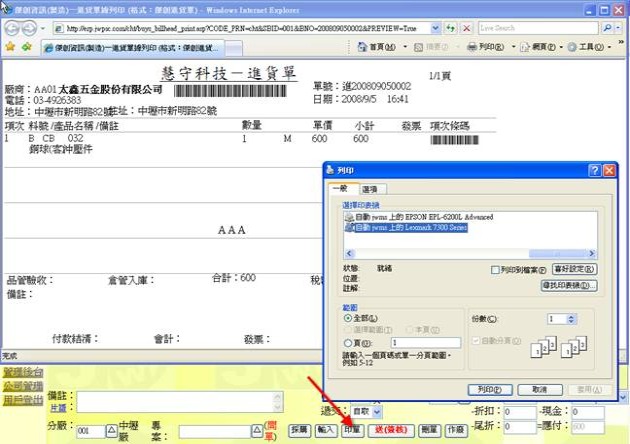Switch to the 選項 tab in print dialog
Image resolution: width=630 pixels, height=444 pixels.
point(370,189)
